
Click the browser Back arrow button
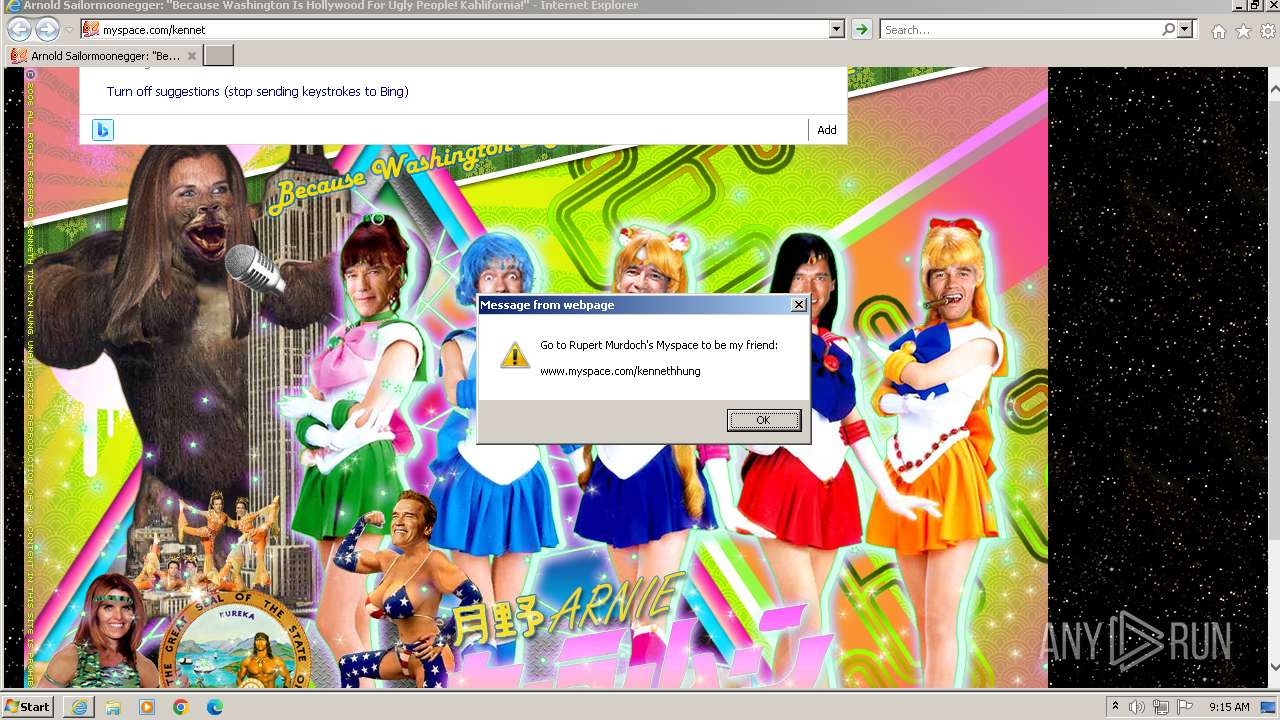pos(19,29)
